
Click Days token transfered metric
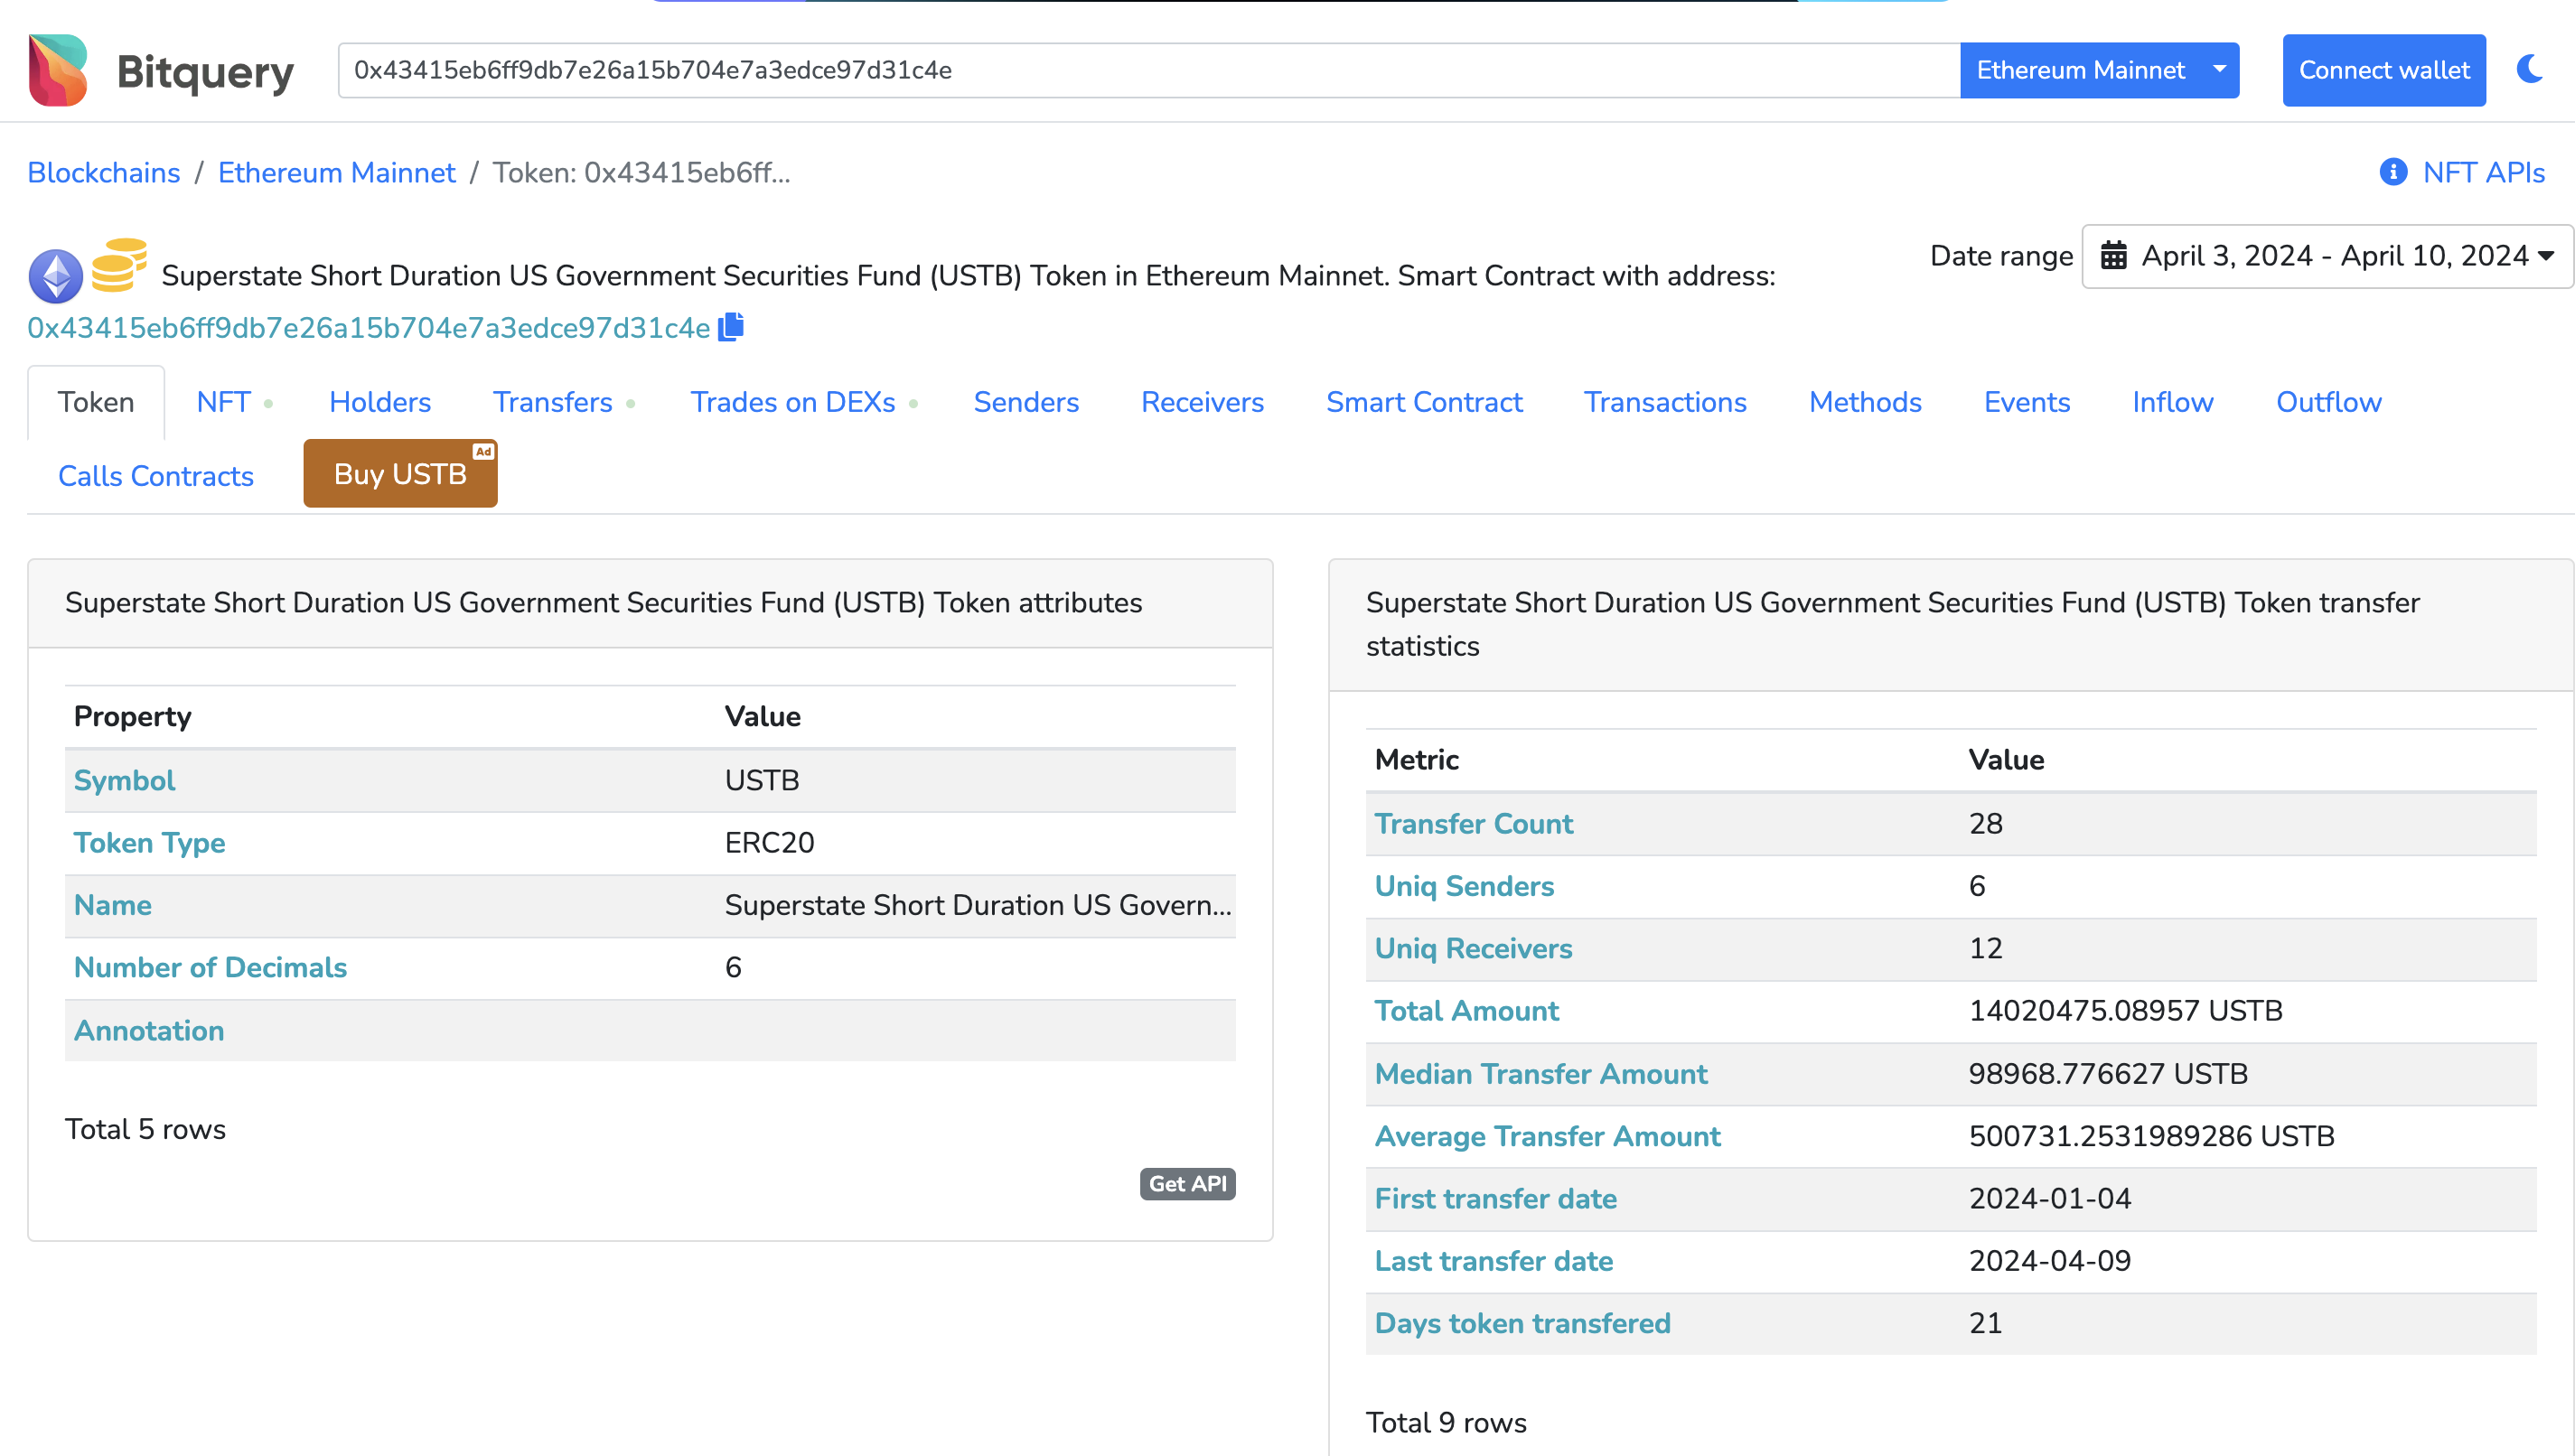pos(1522,1324)
